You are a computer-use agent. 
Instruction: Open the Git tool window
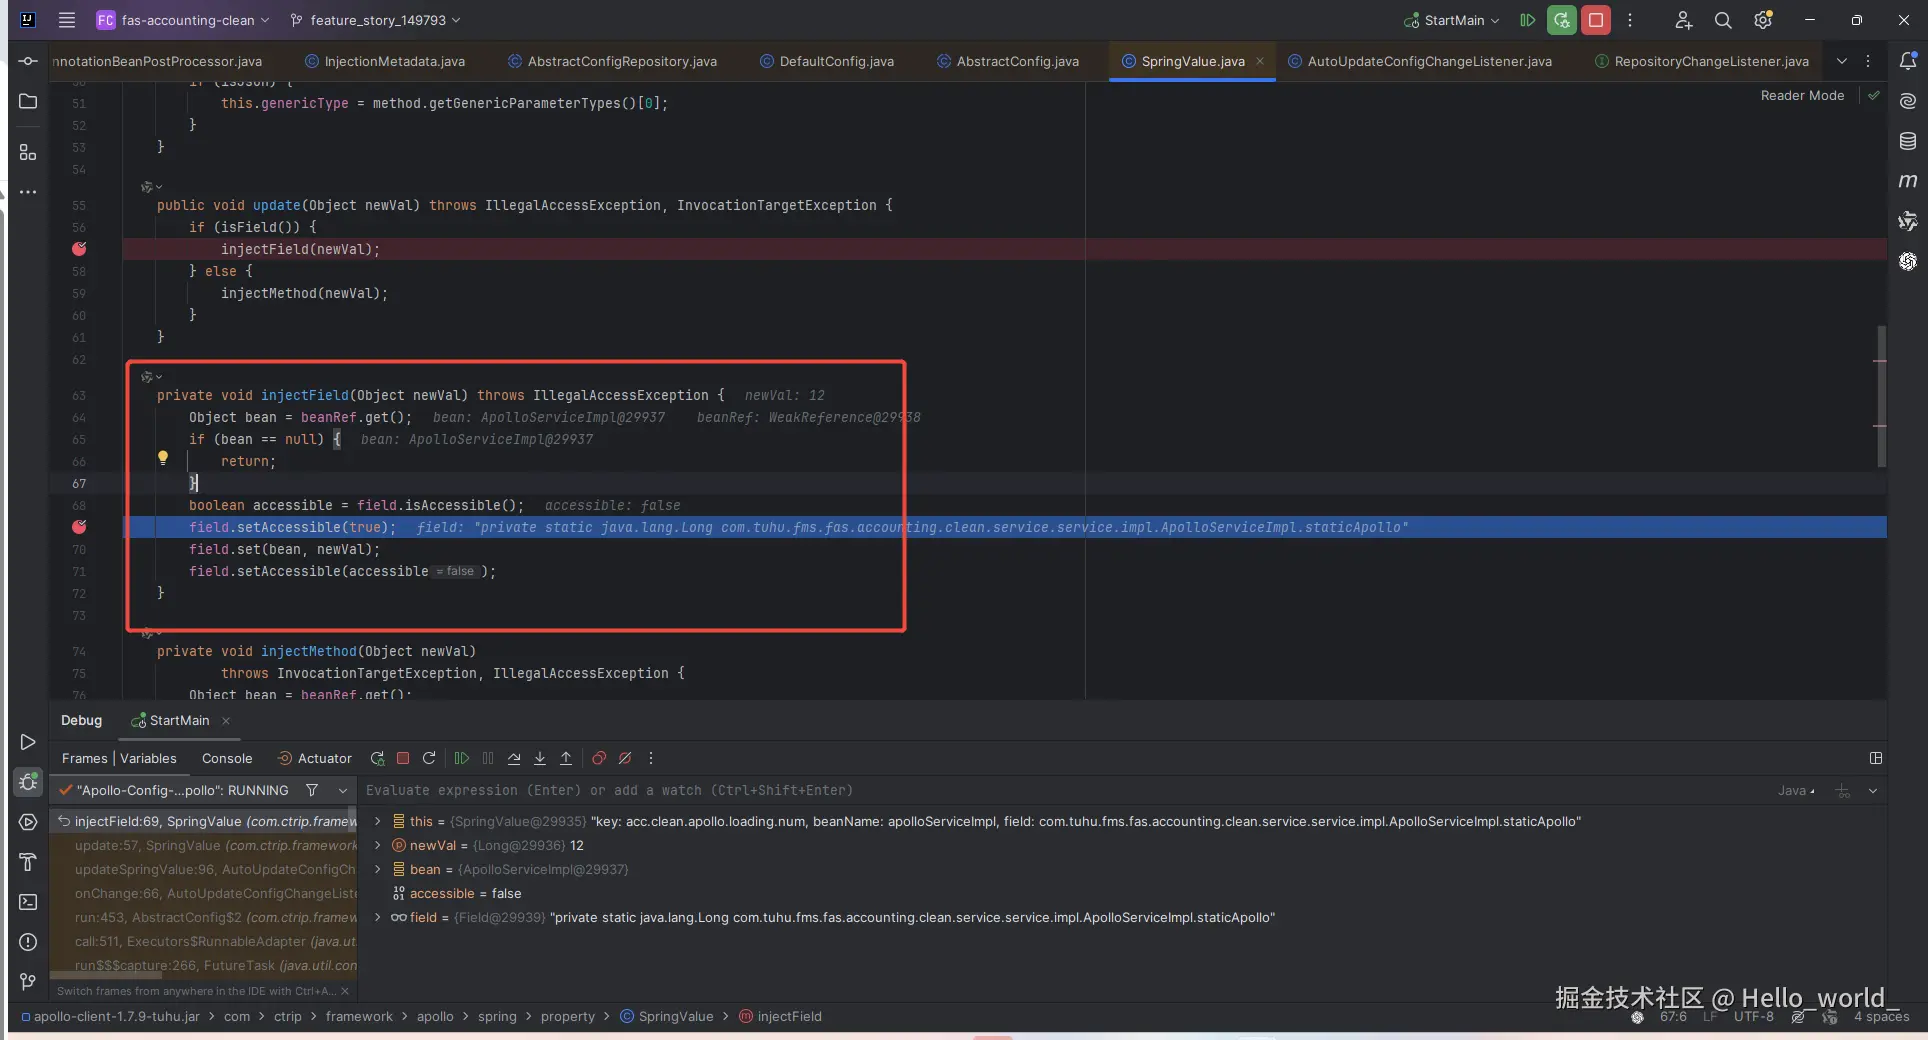(28, 982)
